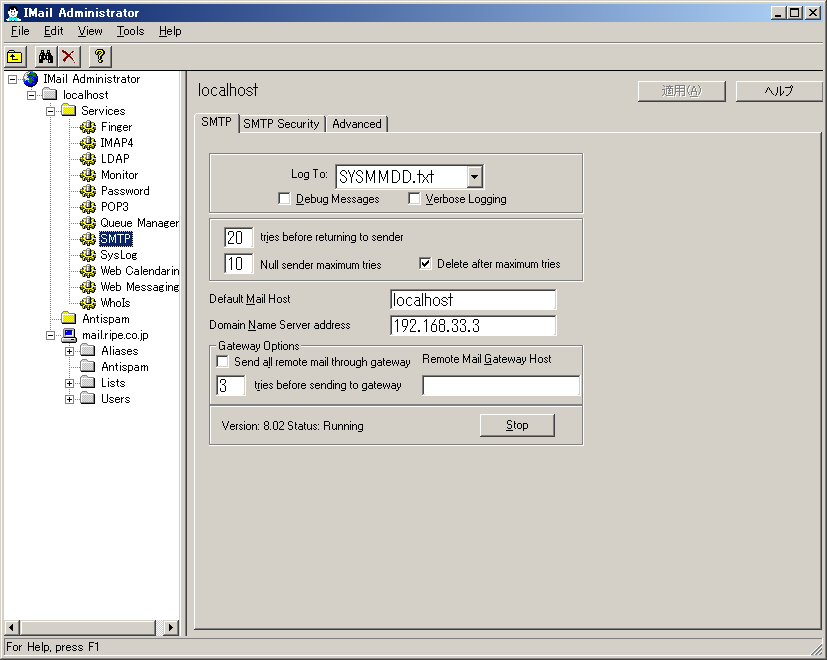Click the Monitor service gear icon
The width and height of the screenshot is (827, 660).
tap(88, 175)
